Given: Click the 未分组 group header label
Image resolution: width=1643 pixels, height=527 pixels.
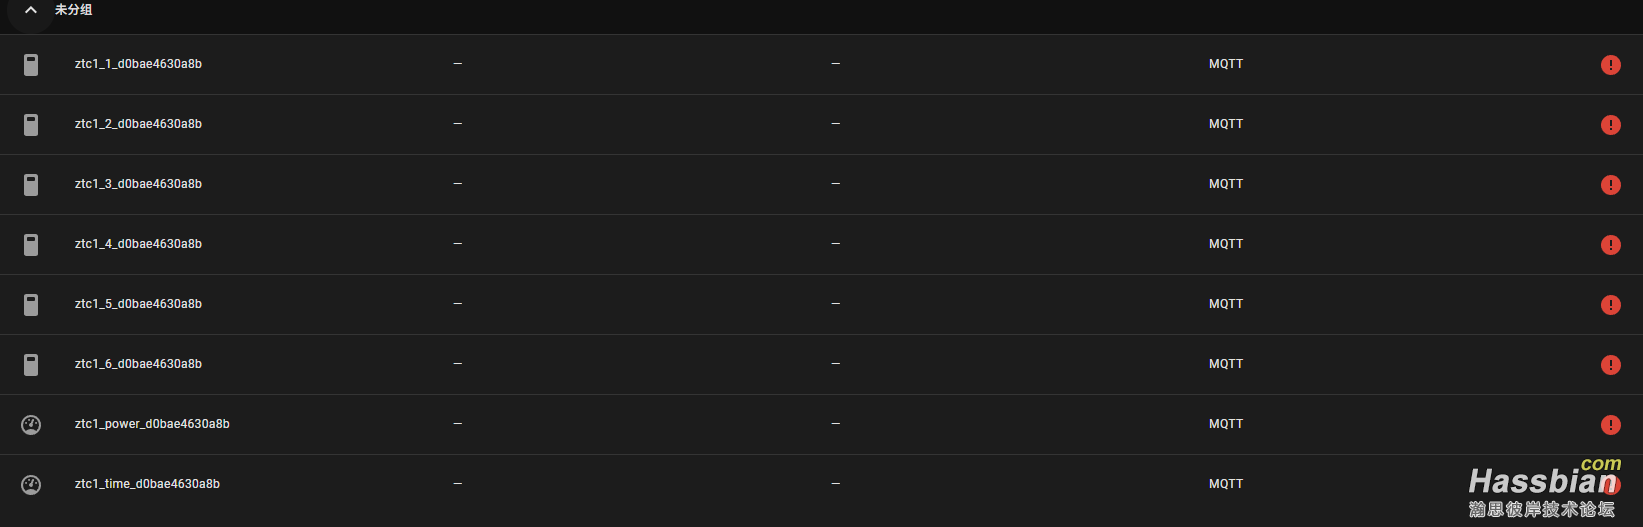Looking at the screenshot, I should [73, 10].
